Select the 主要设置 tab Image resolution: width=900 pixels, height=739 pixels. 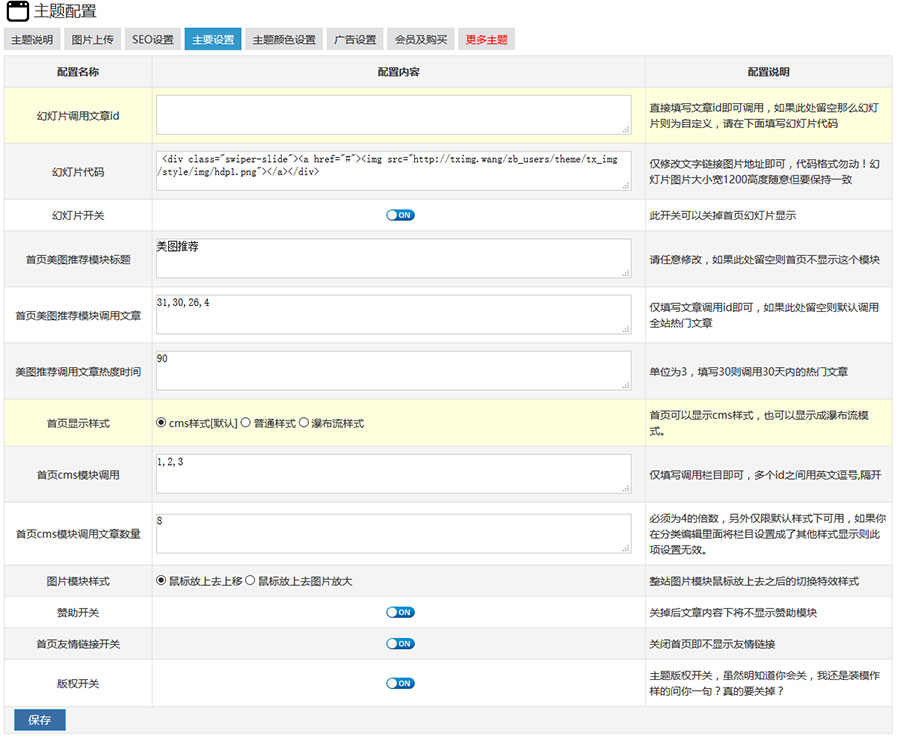[x=213, y=40]
